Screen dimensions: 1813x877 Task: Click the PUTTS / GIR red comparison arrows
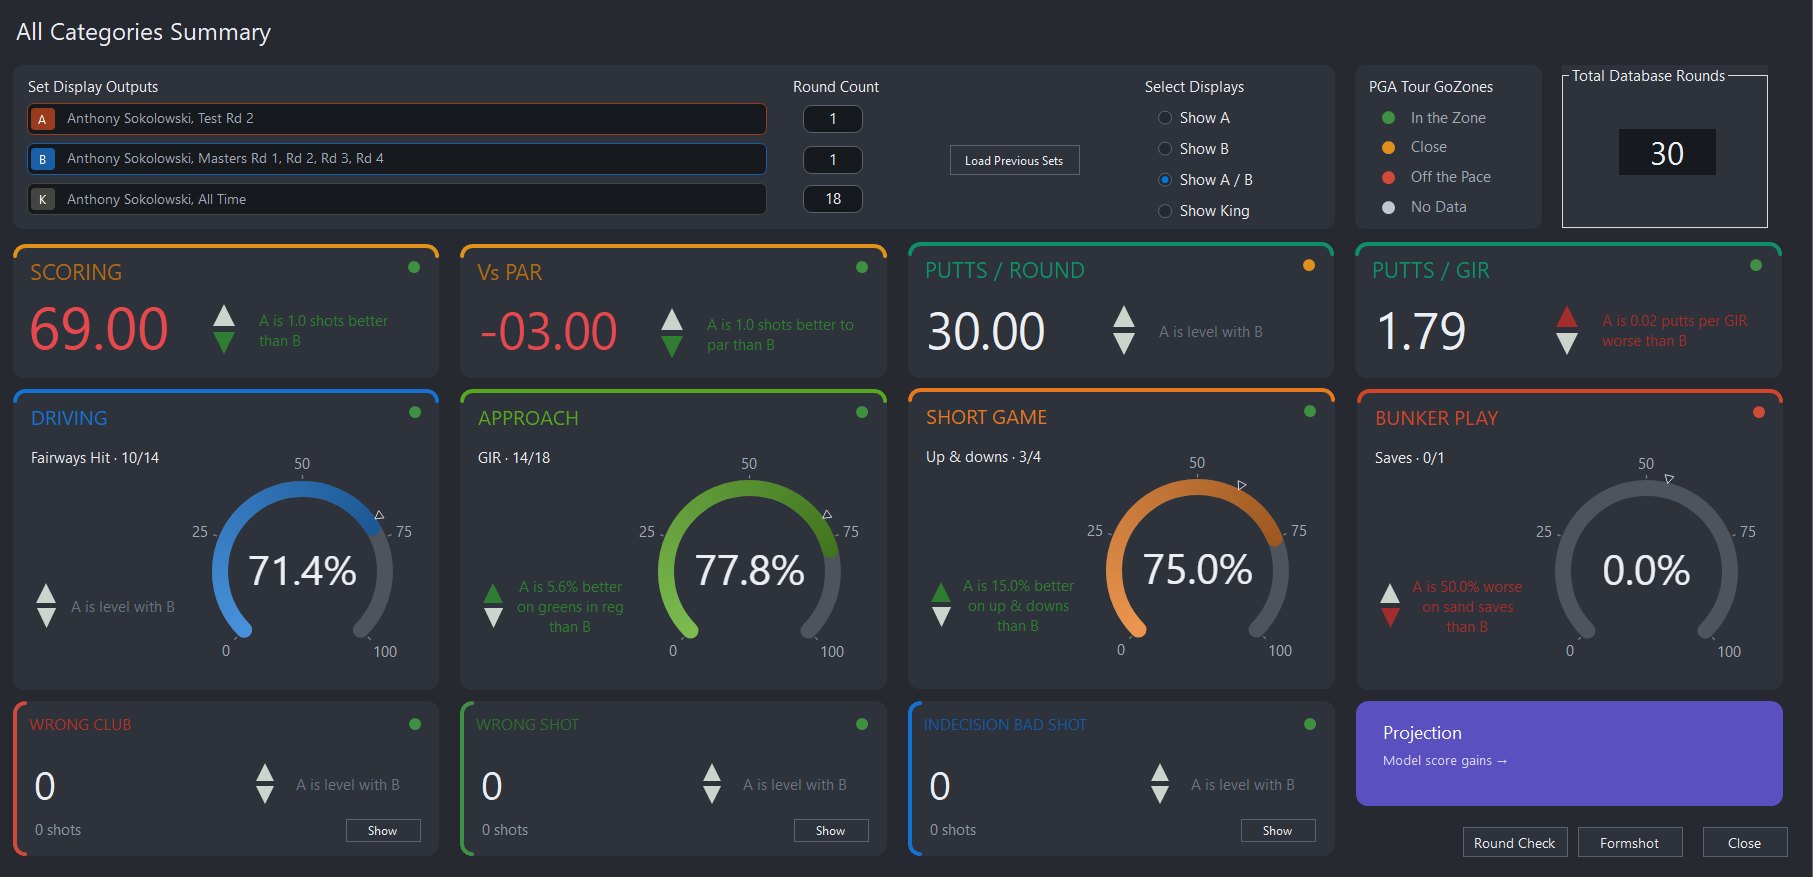click(1567, 330)
